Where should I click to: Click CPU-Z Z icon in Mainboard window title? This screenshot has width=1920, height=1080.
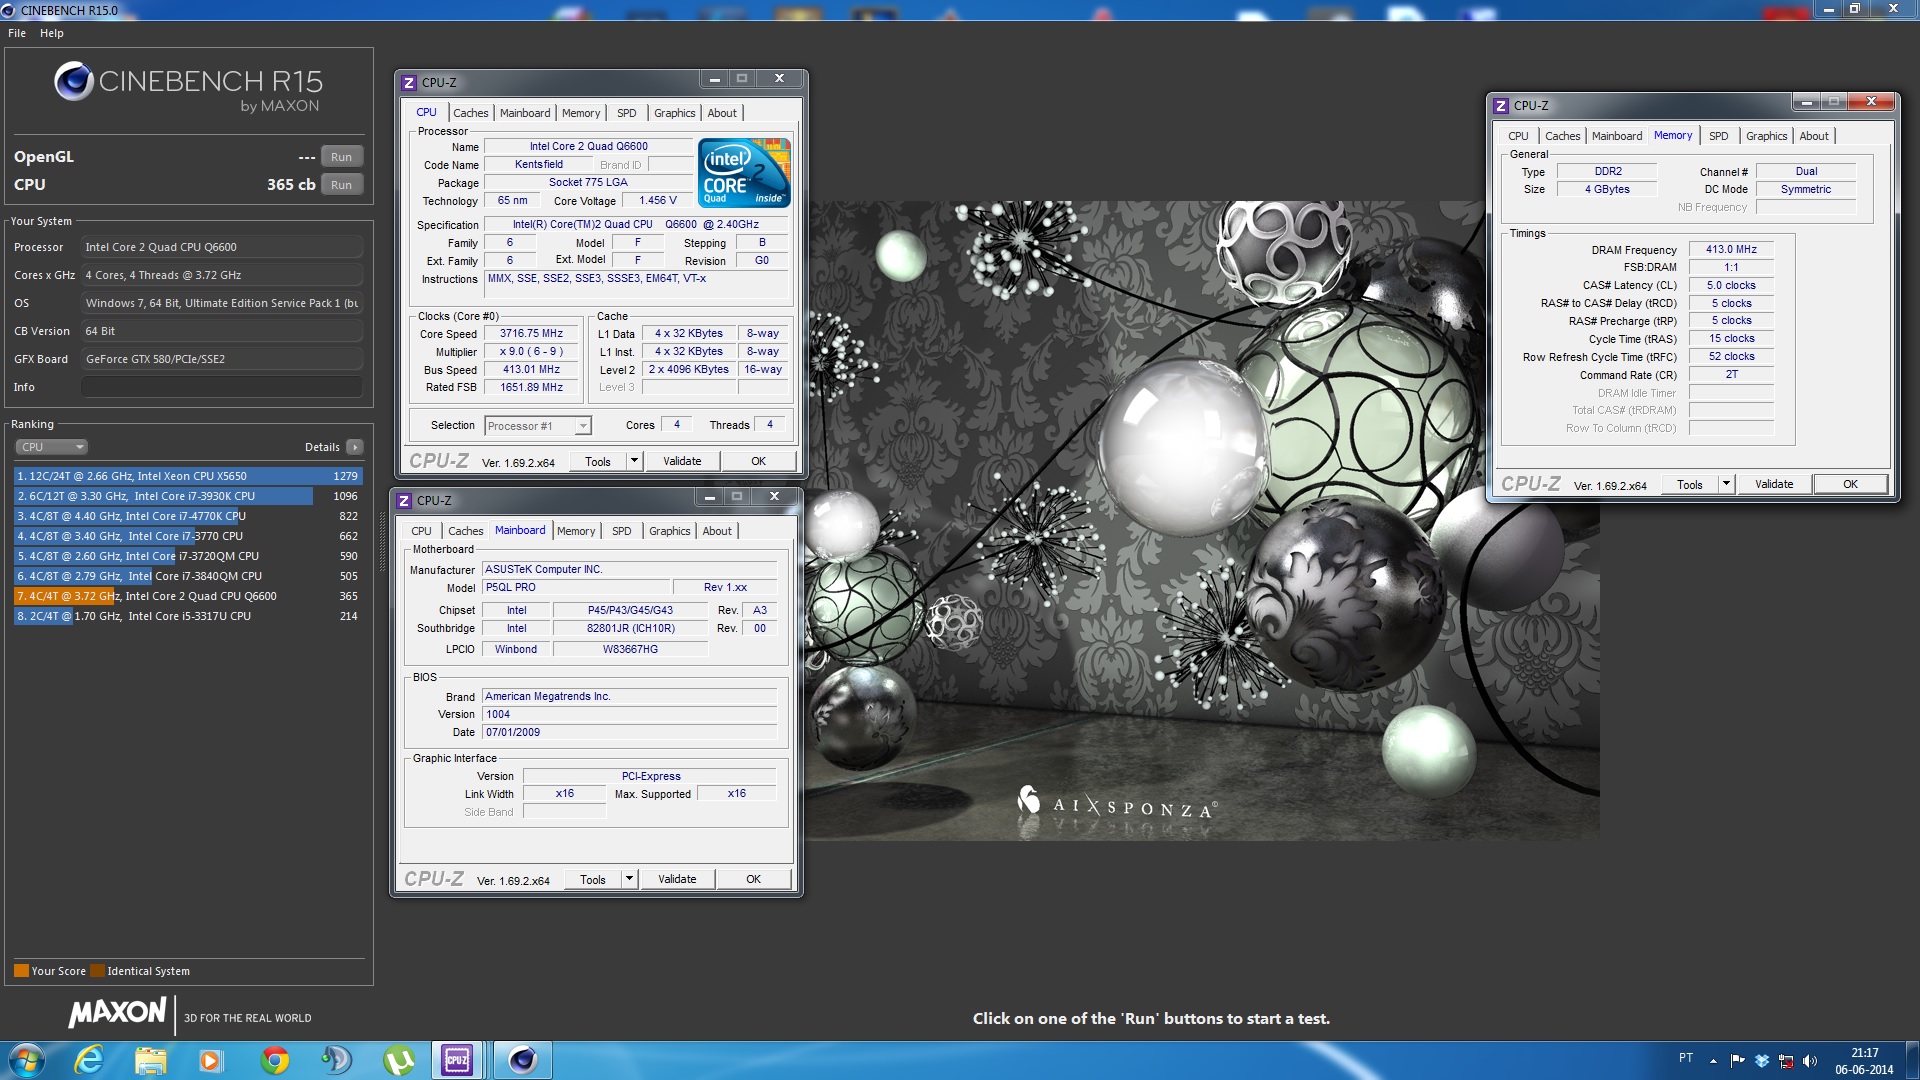pyautogui.click(x=404, y=500)
